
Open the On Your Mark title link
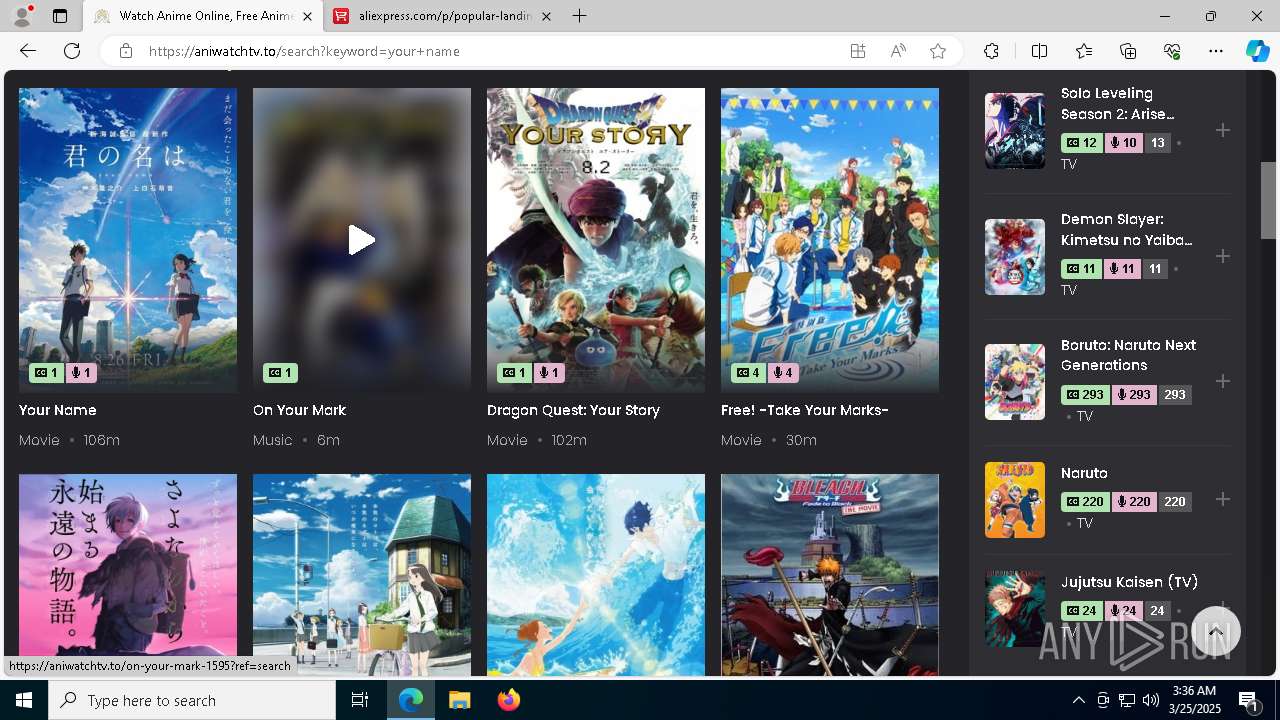(x=299, y=410)
